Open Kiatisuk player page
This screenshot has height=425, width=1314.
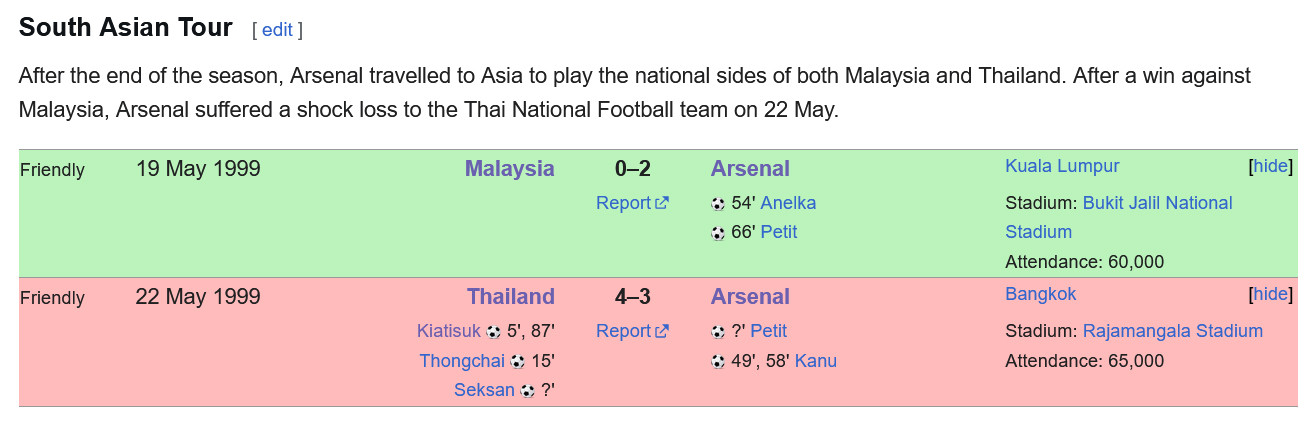coord(449,331)
